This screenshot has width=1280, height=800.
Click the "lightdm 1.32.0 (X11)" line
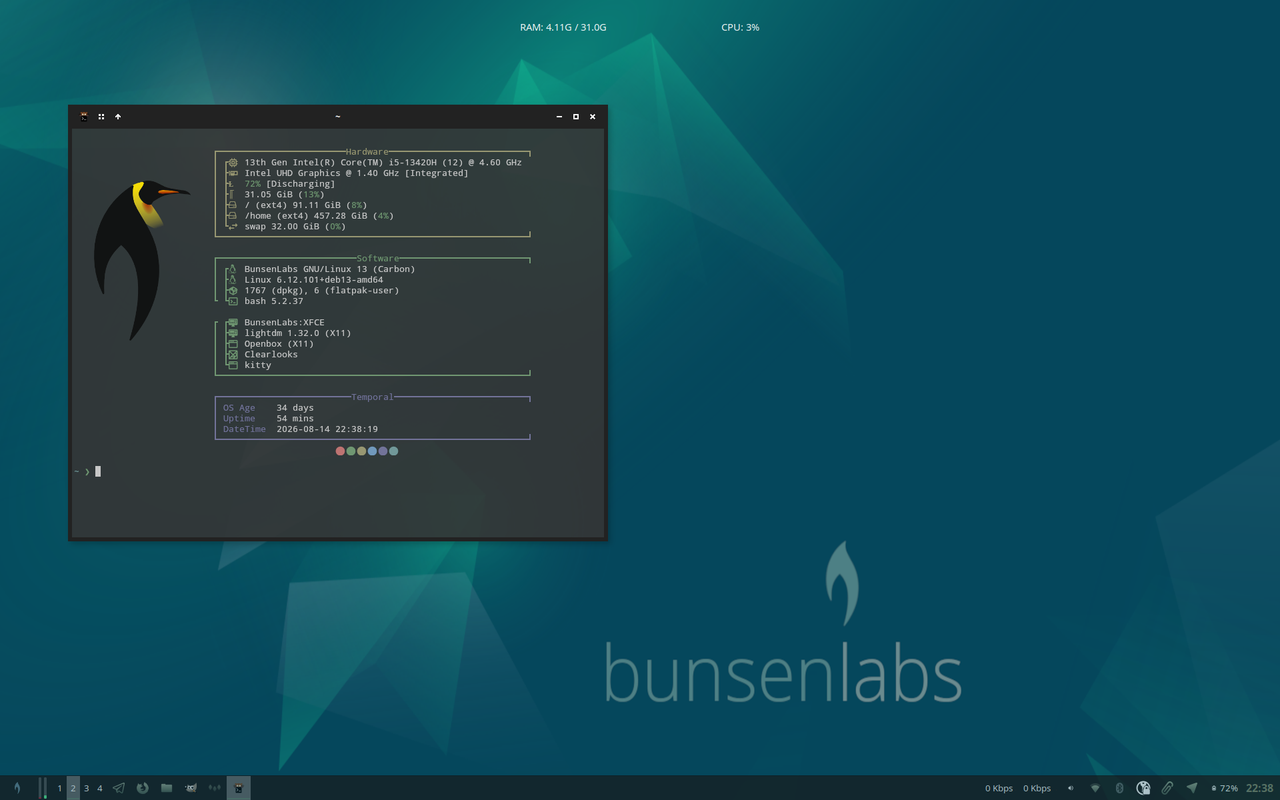click(298, 333)
